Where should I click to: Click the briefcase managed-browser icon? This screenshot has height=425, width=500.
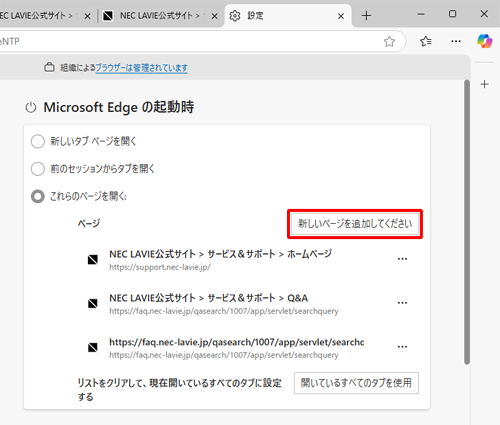[49, 67]
